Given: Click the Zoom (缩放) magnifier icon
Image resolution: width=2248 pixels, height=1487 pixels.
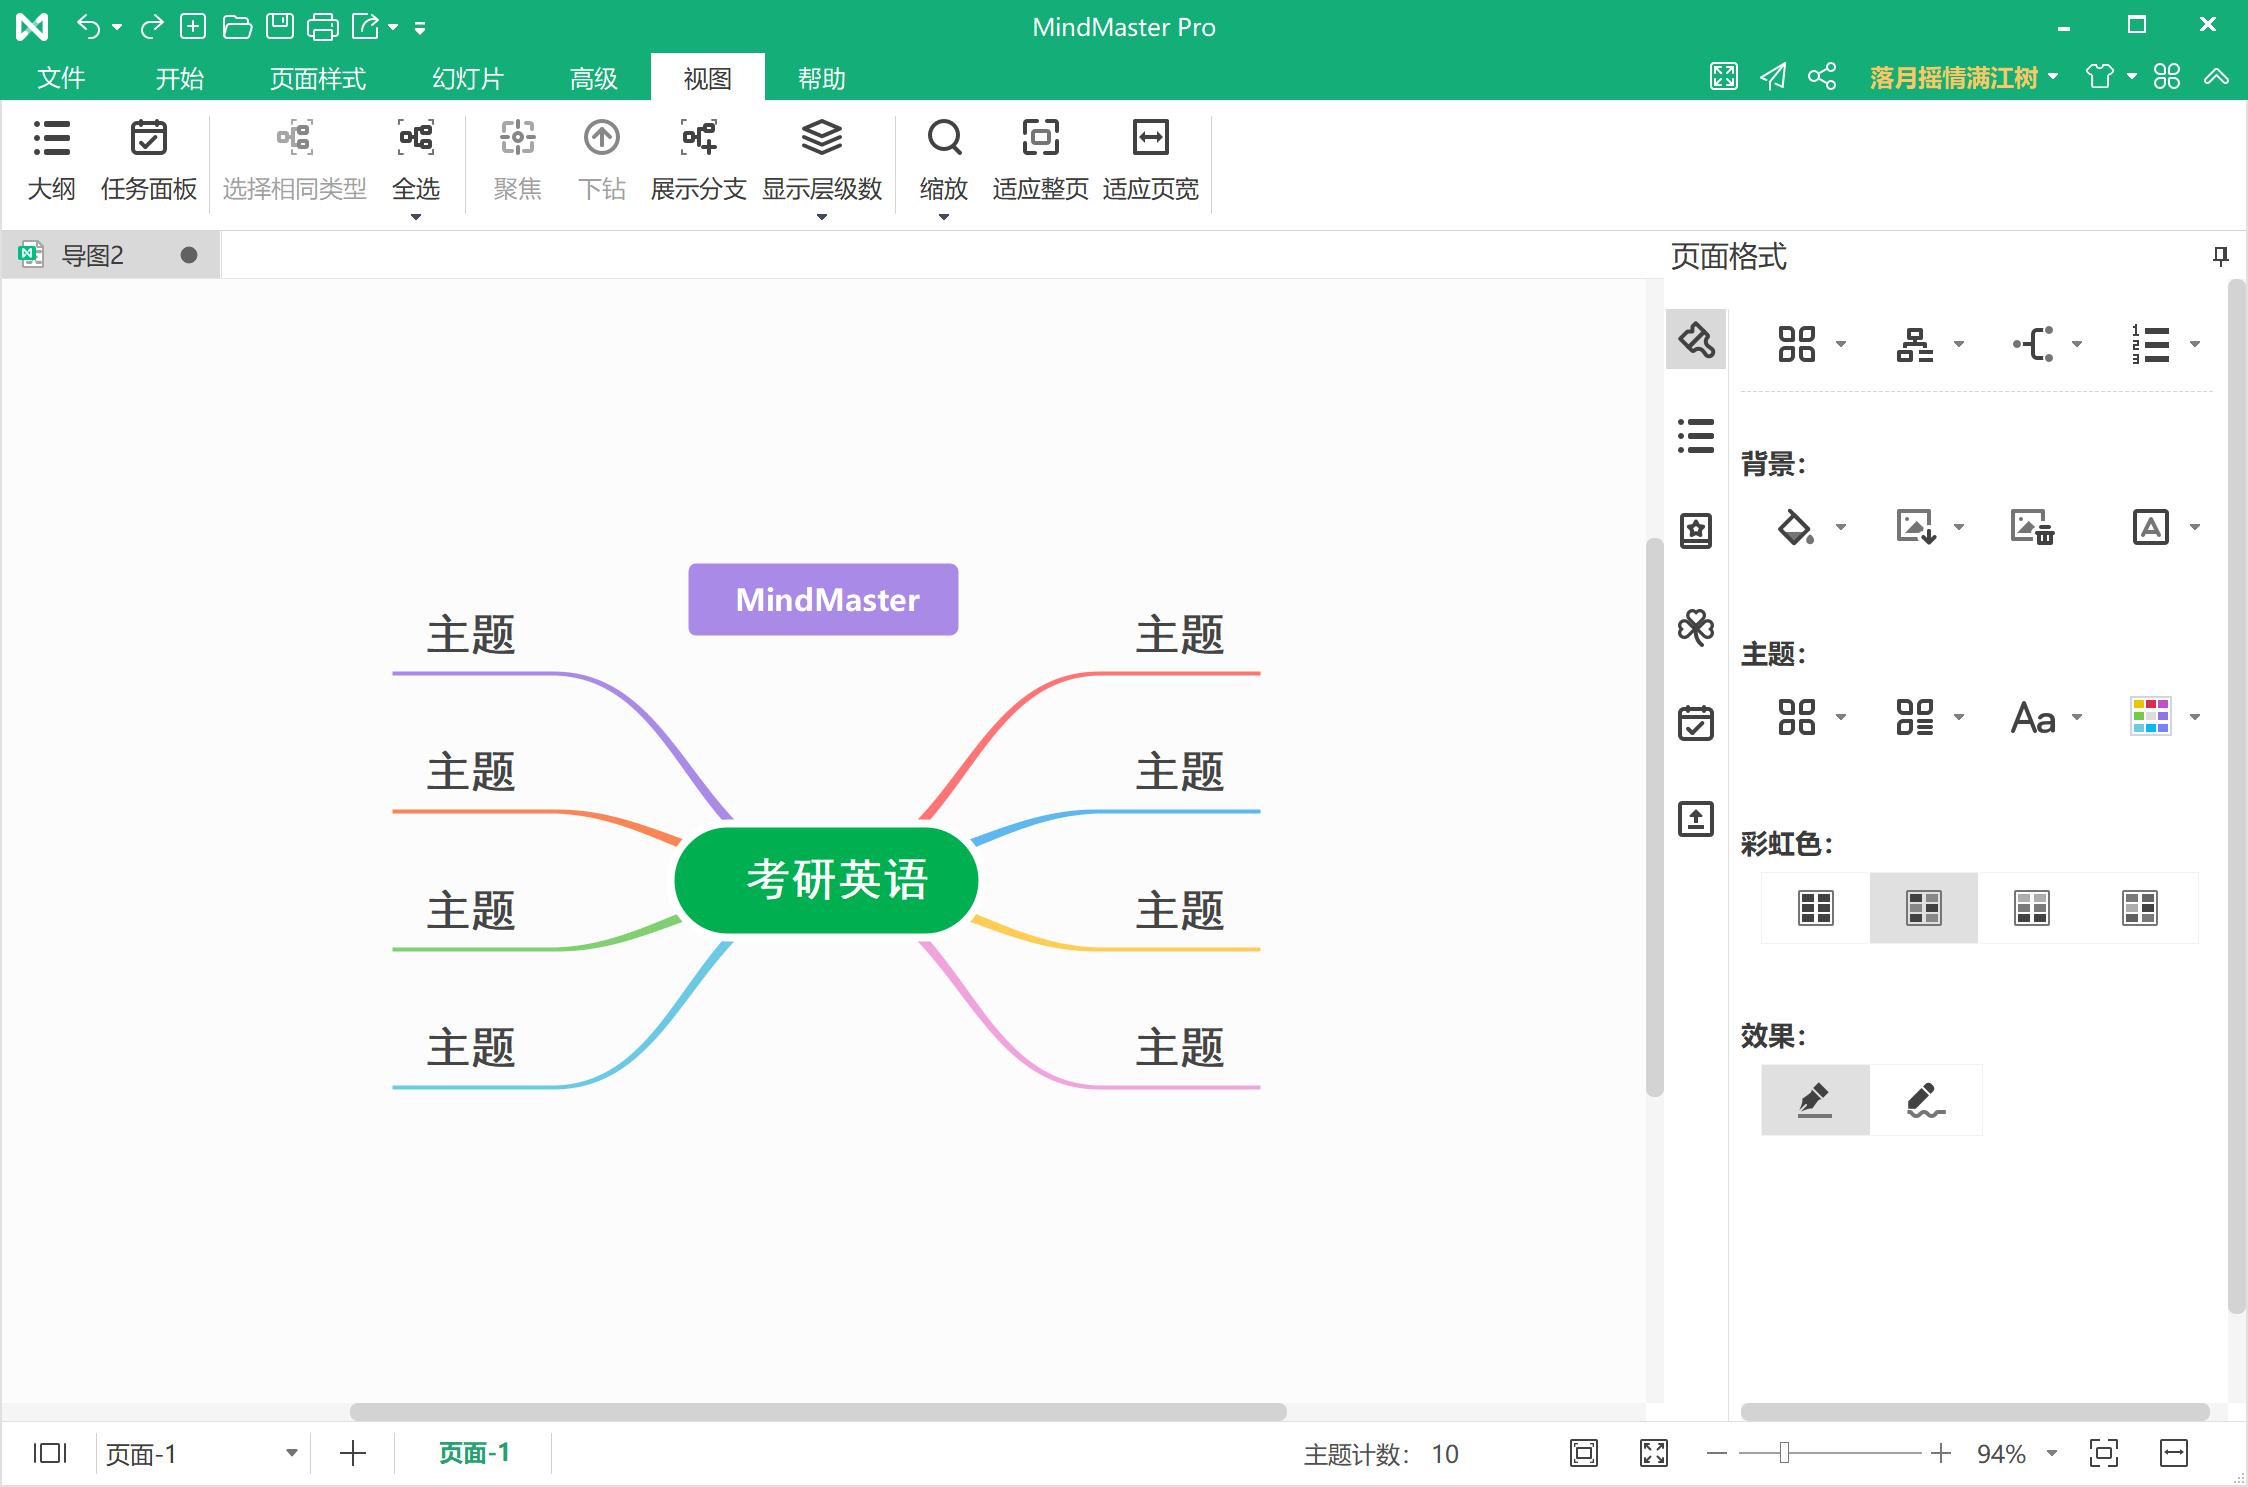Looking at the screenshot, I should 944,138.
